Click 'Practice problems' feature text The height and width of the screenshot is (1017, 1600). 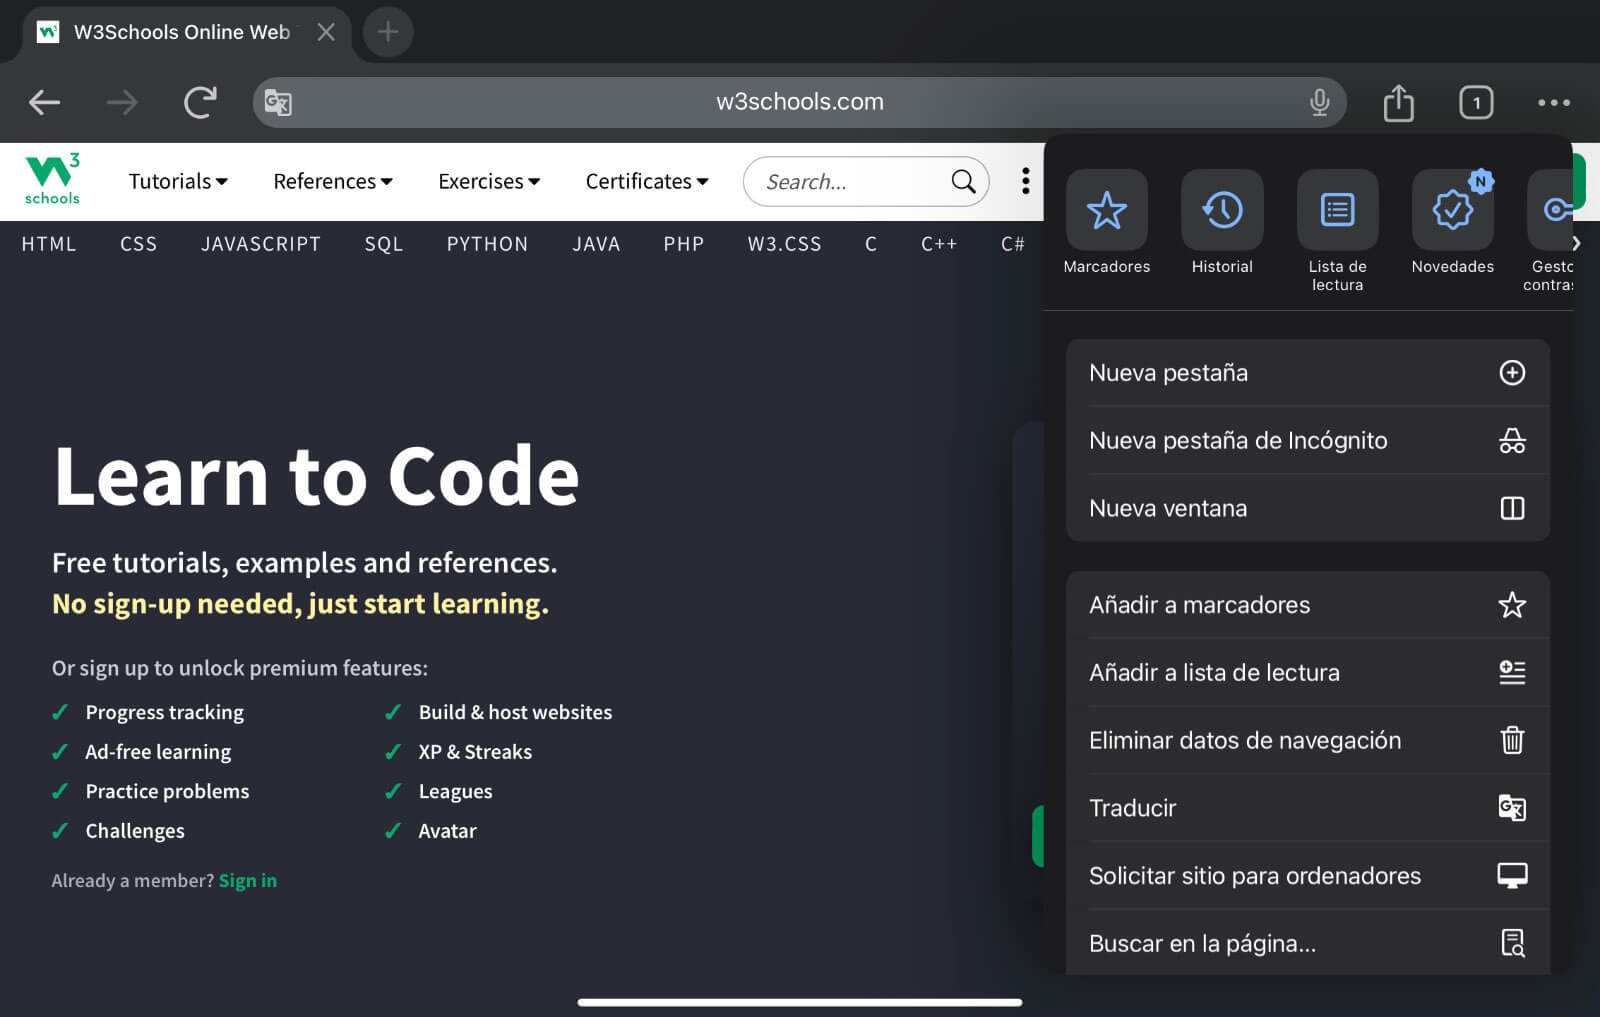(167, 791)
